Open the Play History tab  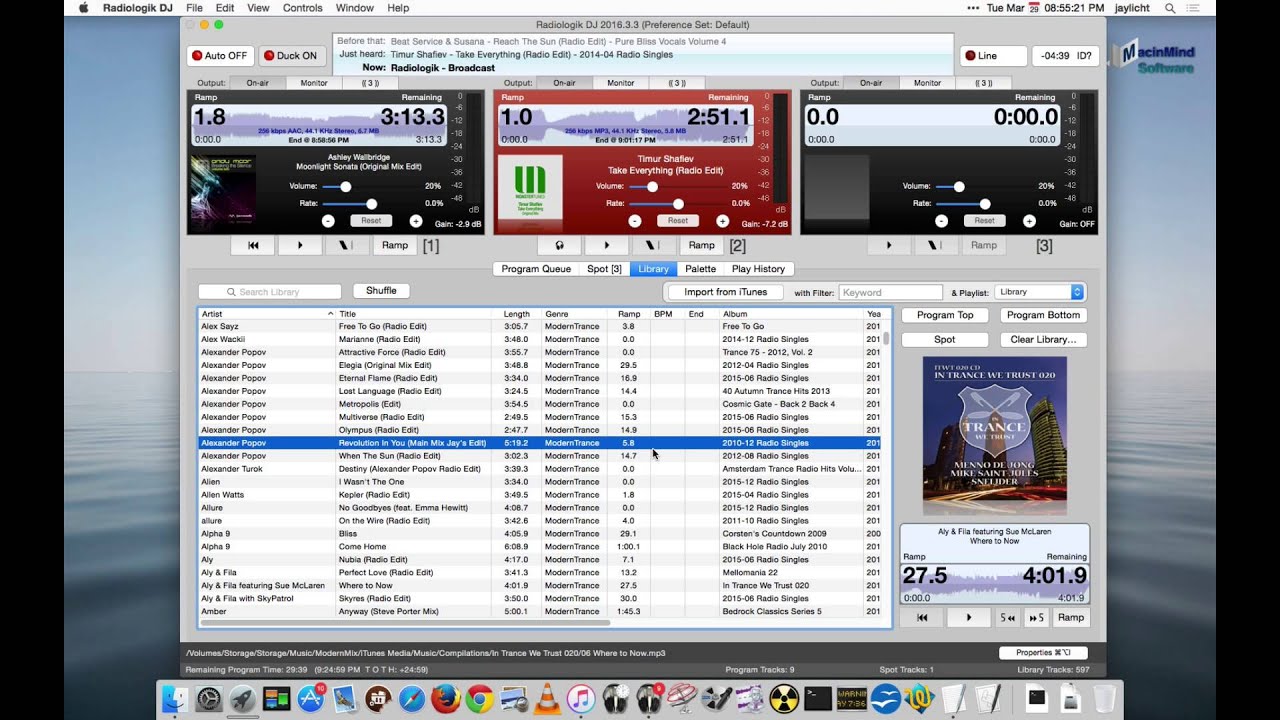(758, 269)
